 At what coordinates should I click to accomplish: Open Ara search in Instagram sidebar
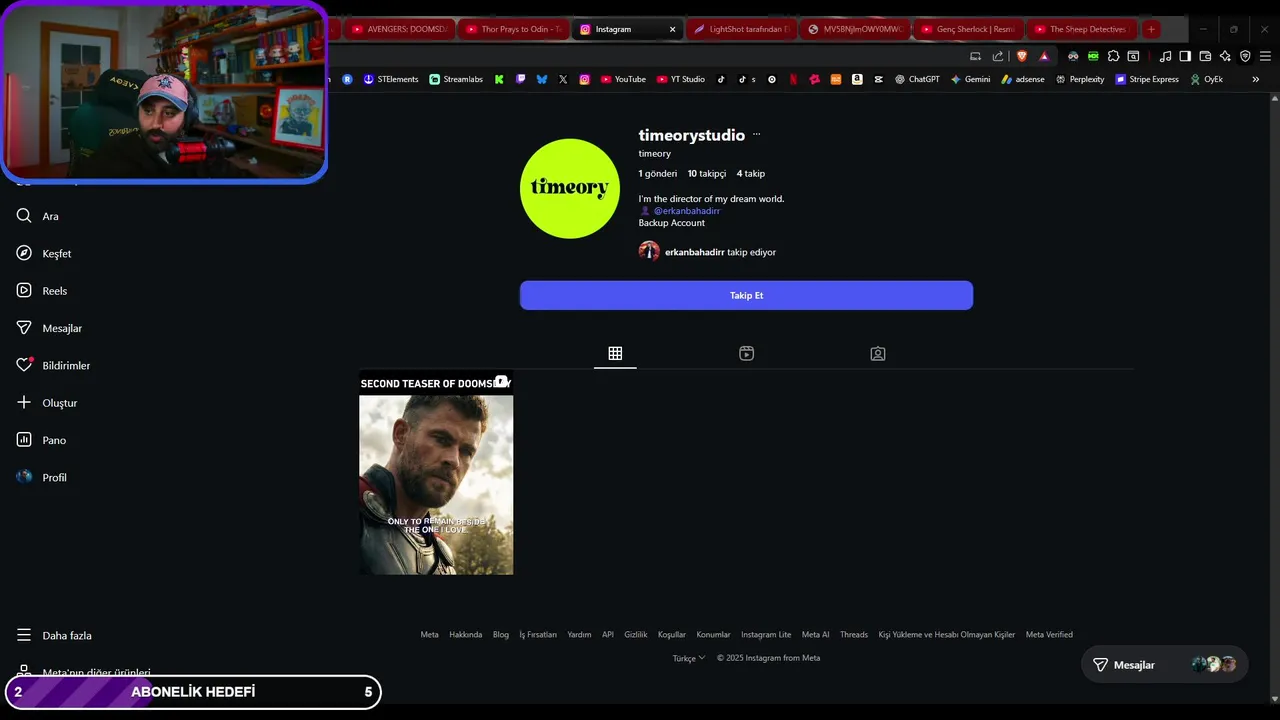(x=37, y=216)
